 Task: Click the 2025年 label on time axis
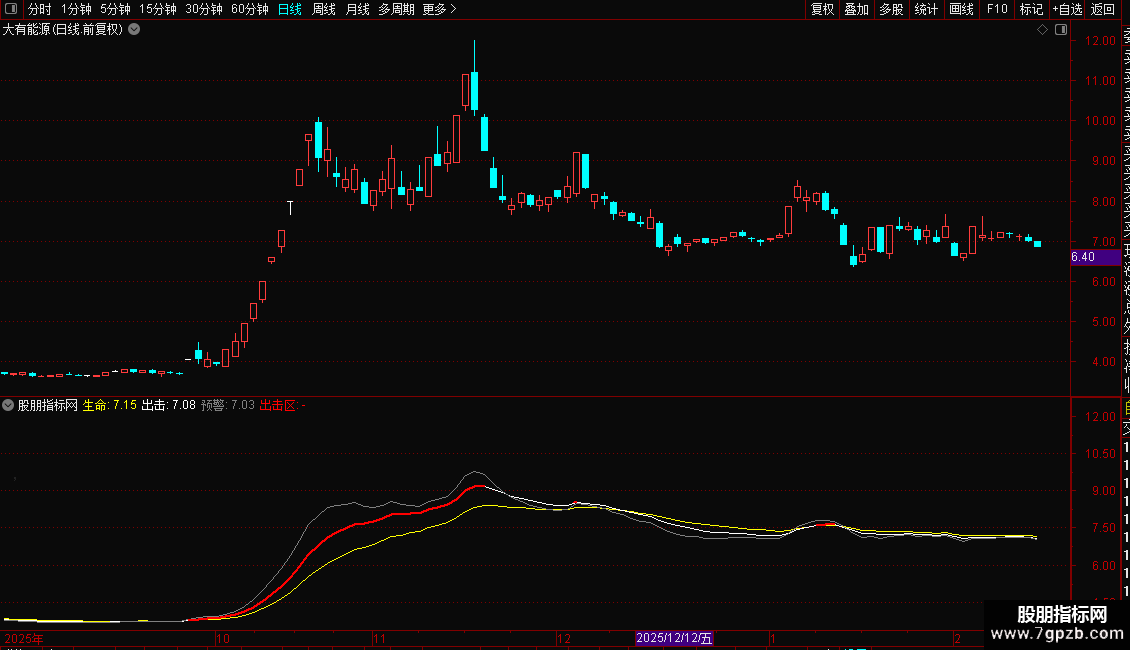tap(24, 638)
